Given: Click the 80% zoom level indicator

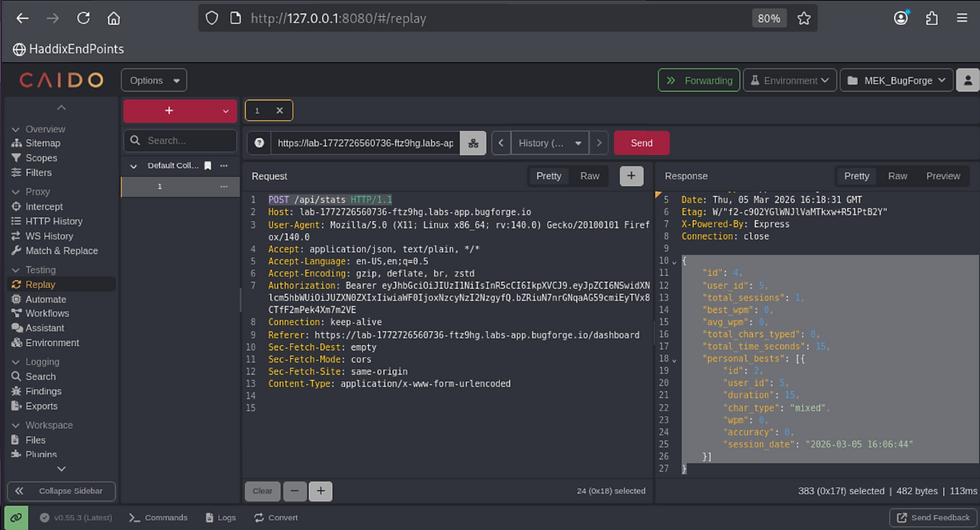Looking at the screenshot, I should 768,18.
